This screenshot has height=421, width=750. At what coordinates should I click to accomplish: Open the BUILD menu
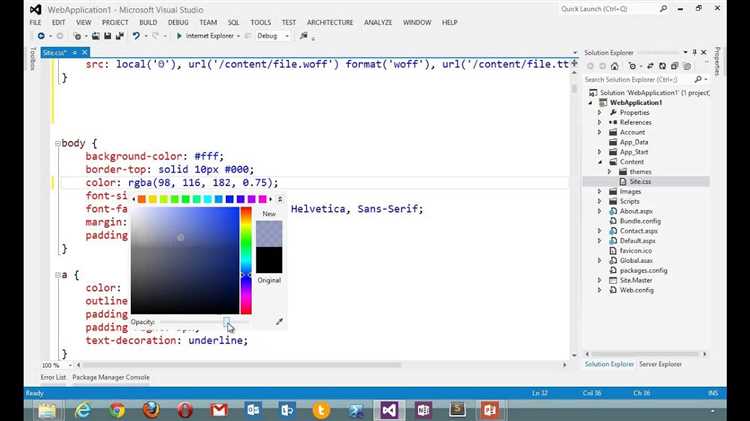point(148,22)
